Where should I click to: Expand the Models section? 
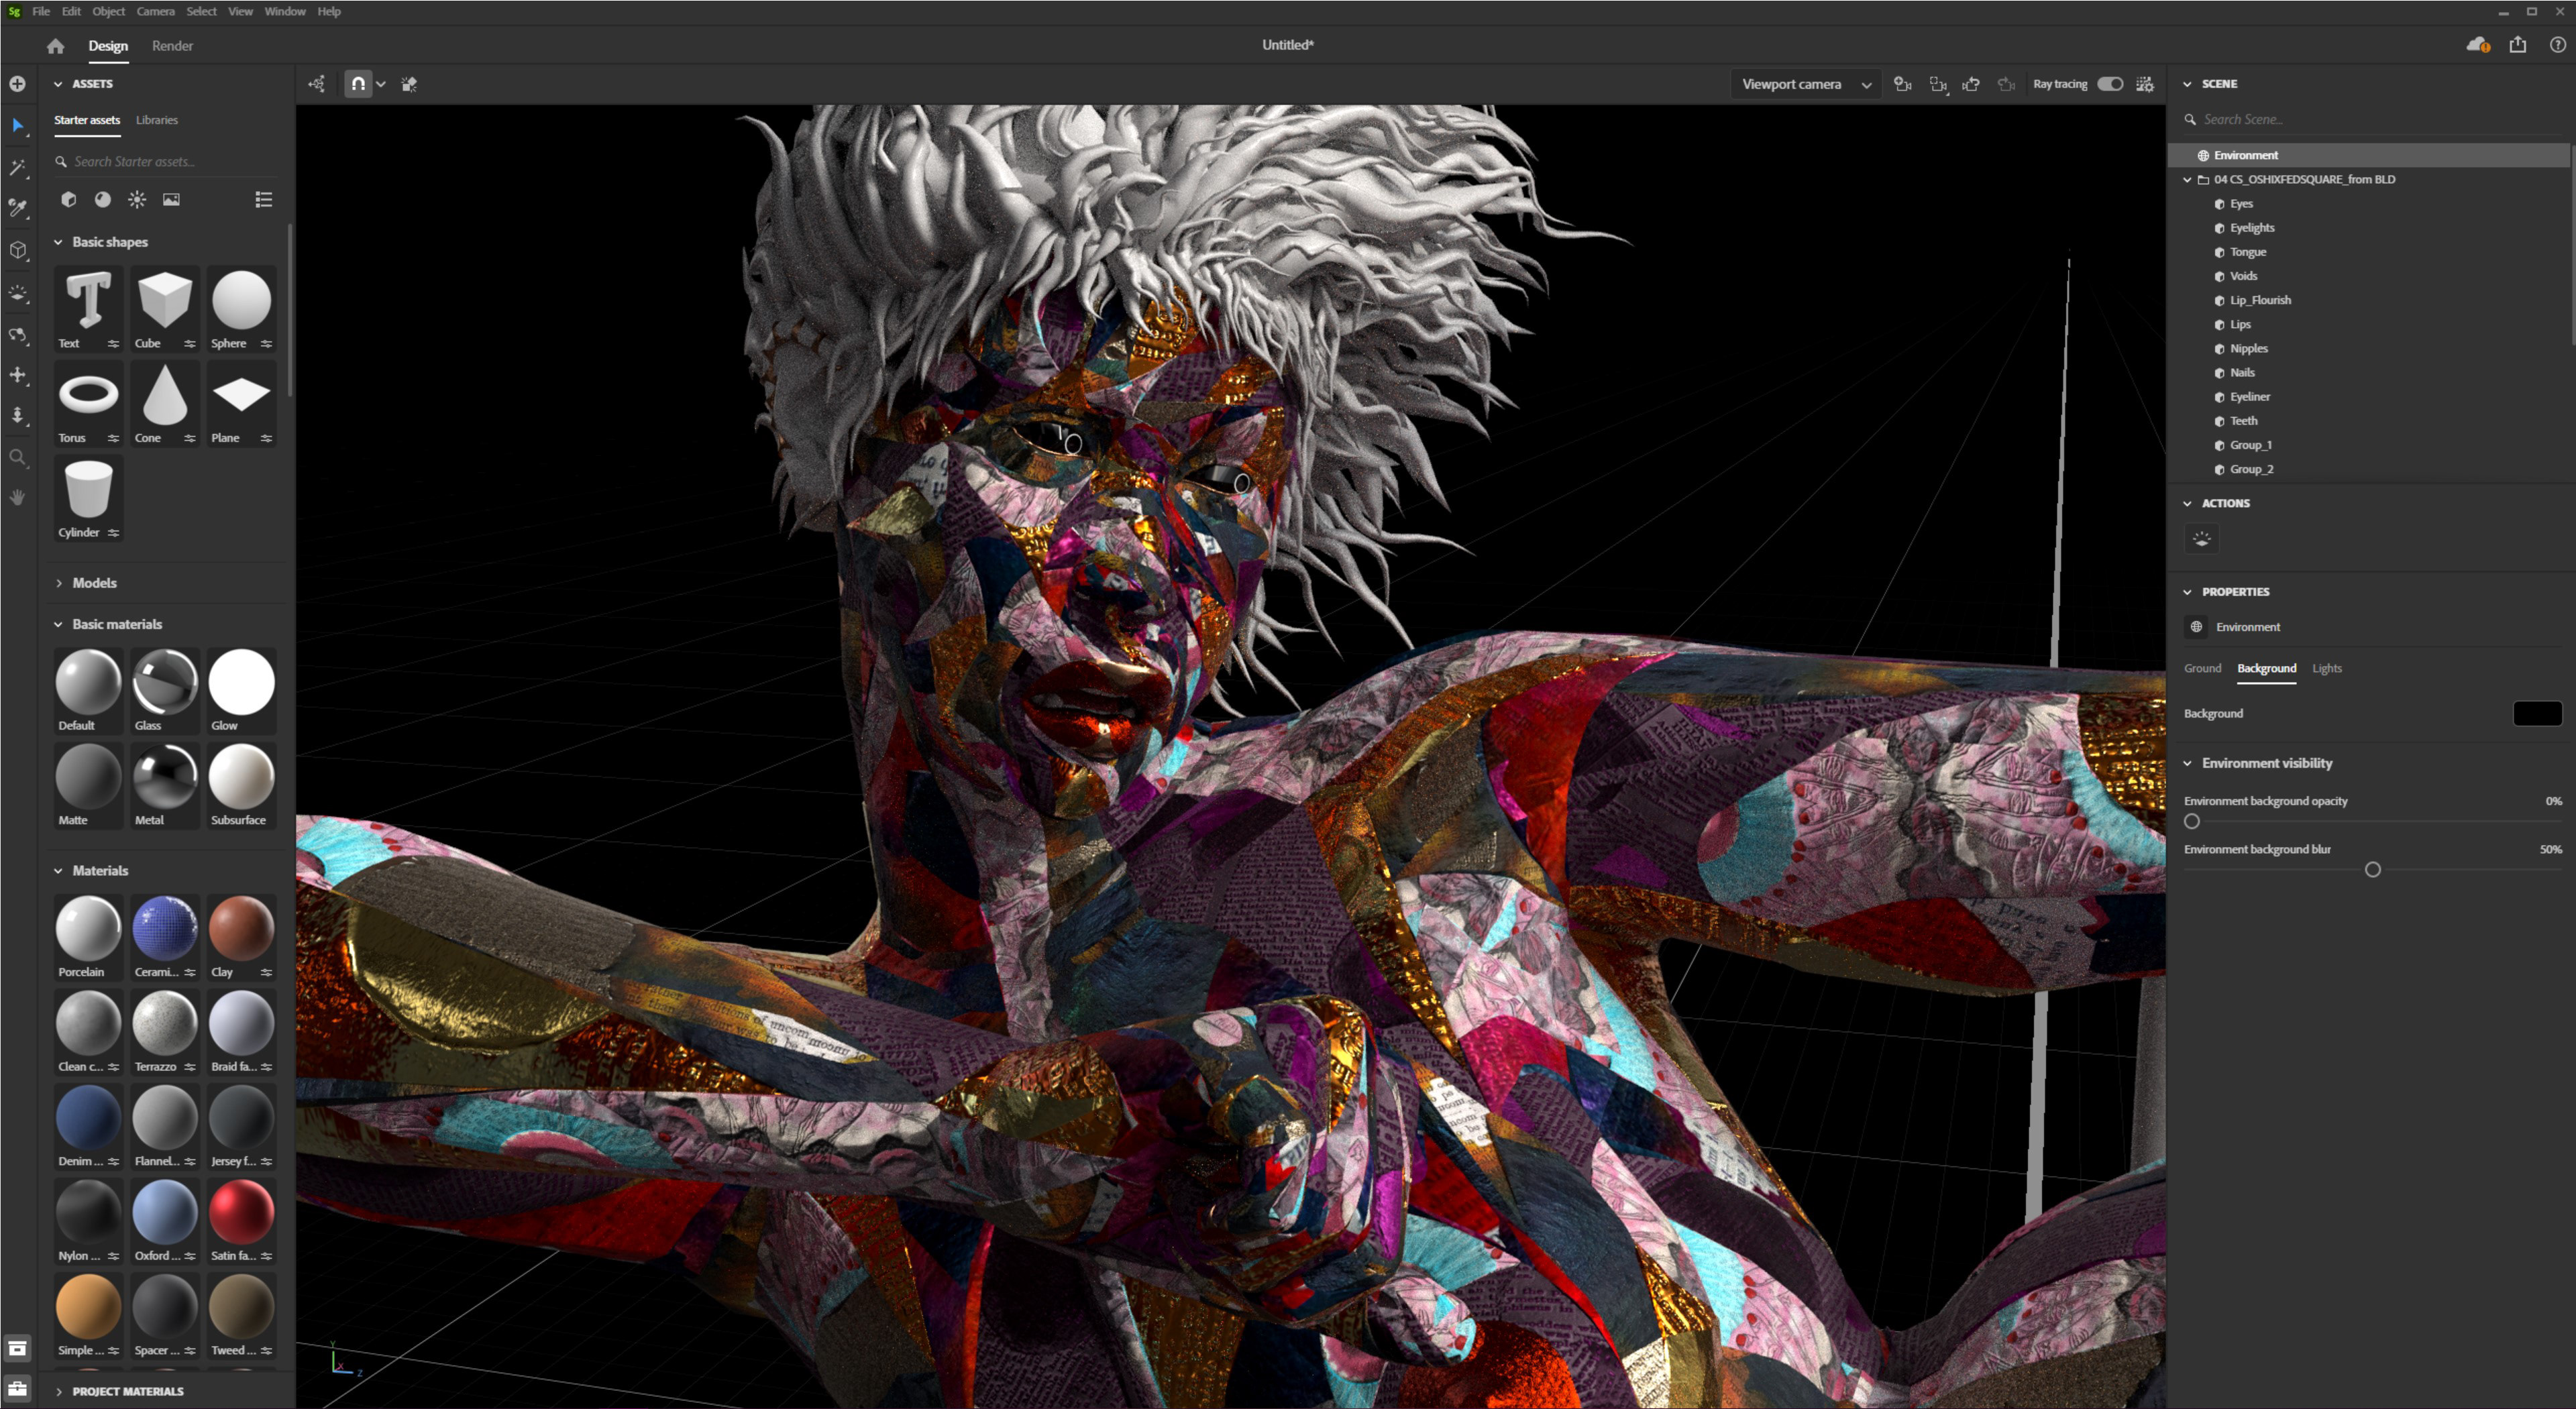point(94,583)
